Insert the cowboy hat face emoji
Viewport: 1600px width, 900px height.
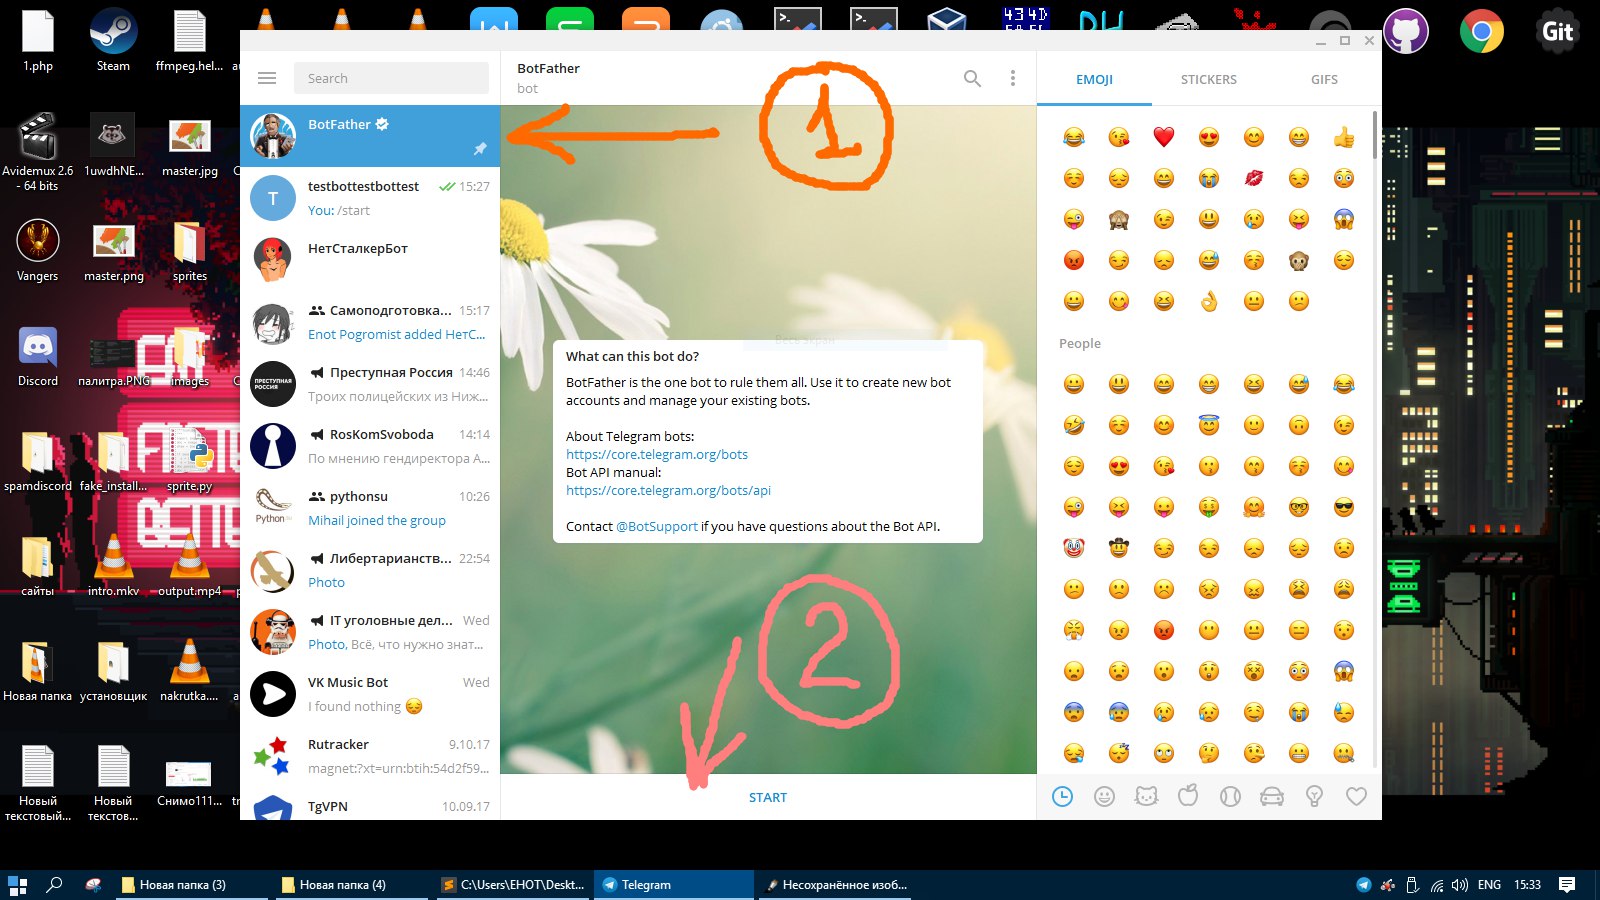coord(1118,548)
